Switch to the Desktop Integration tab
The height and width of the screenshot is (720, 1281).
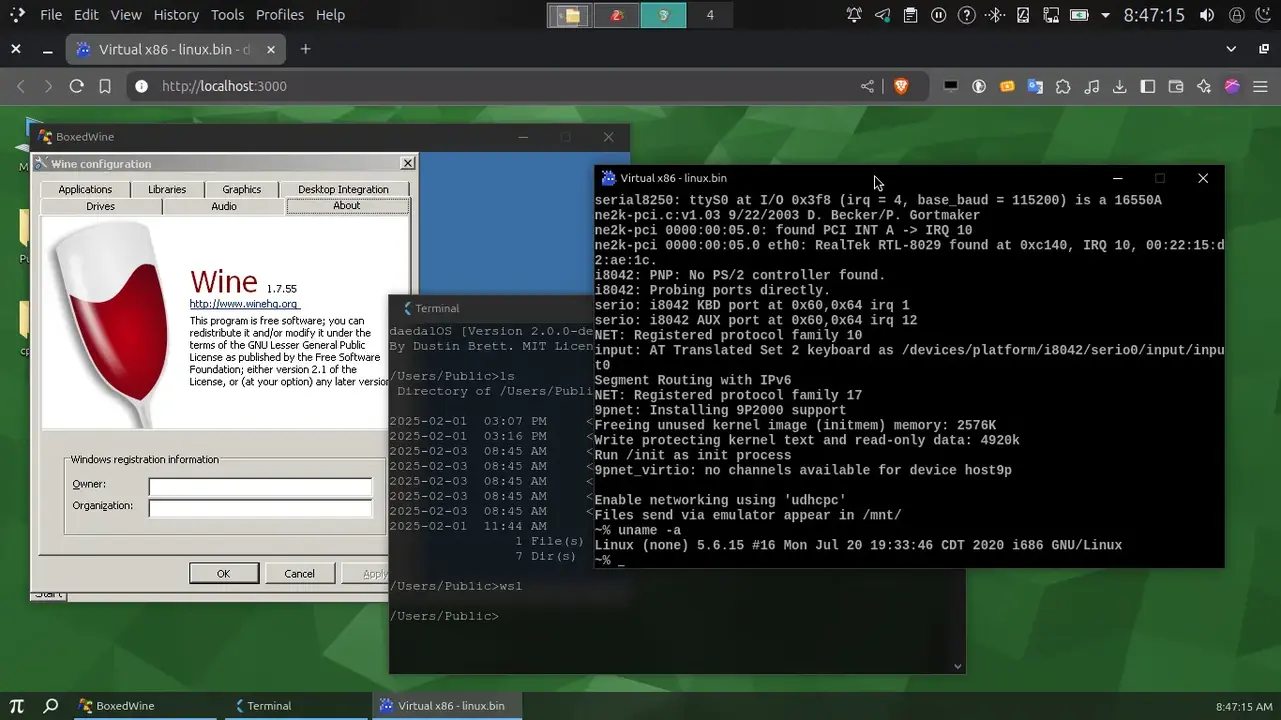[x=343, y=189]
